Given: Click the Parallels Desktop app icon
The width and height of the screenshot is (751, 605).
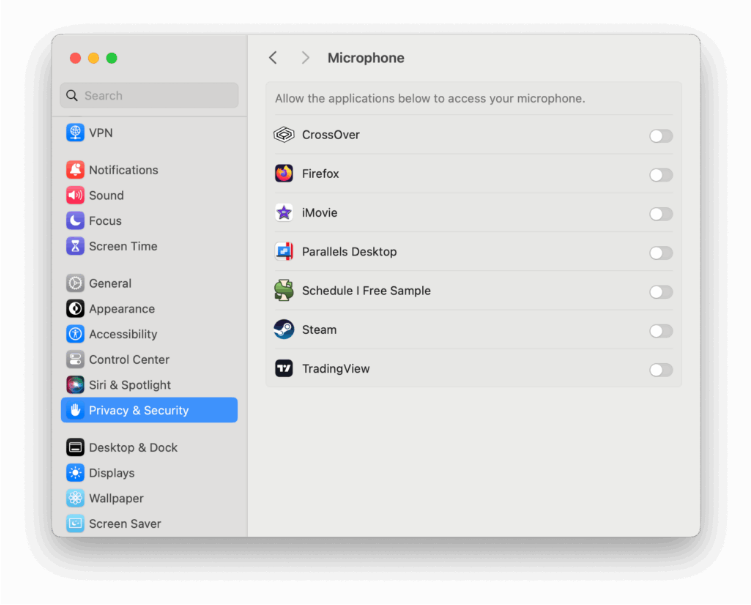Looking at the screenshot, I should coord(284,251).
